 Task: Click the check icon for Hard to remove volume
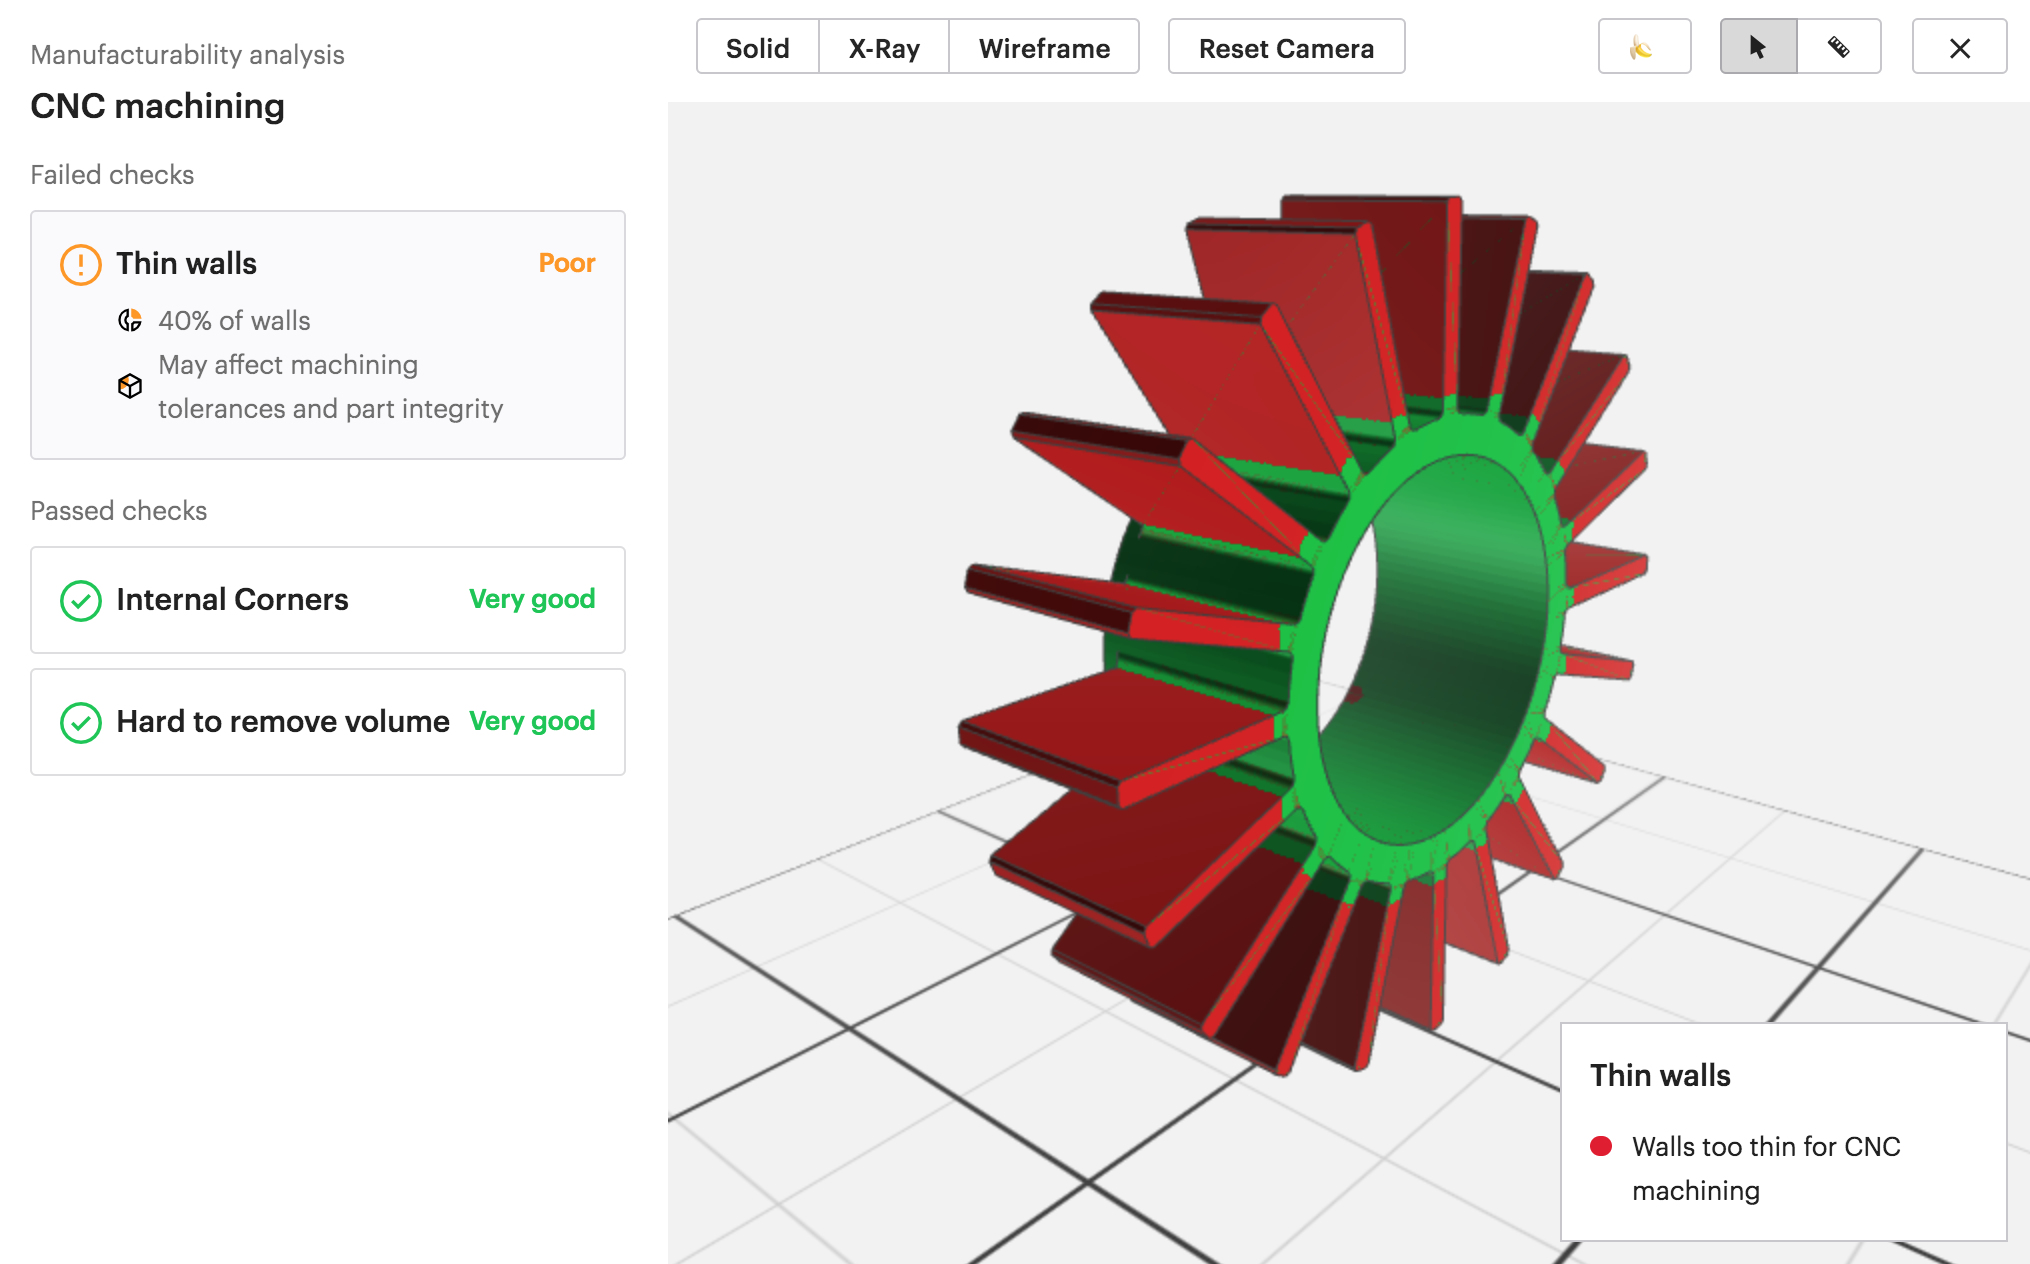click(x=81, y=722)
